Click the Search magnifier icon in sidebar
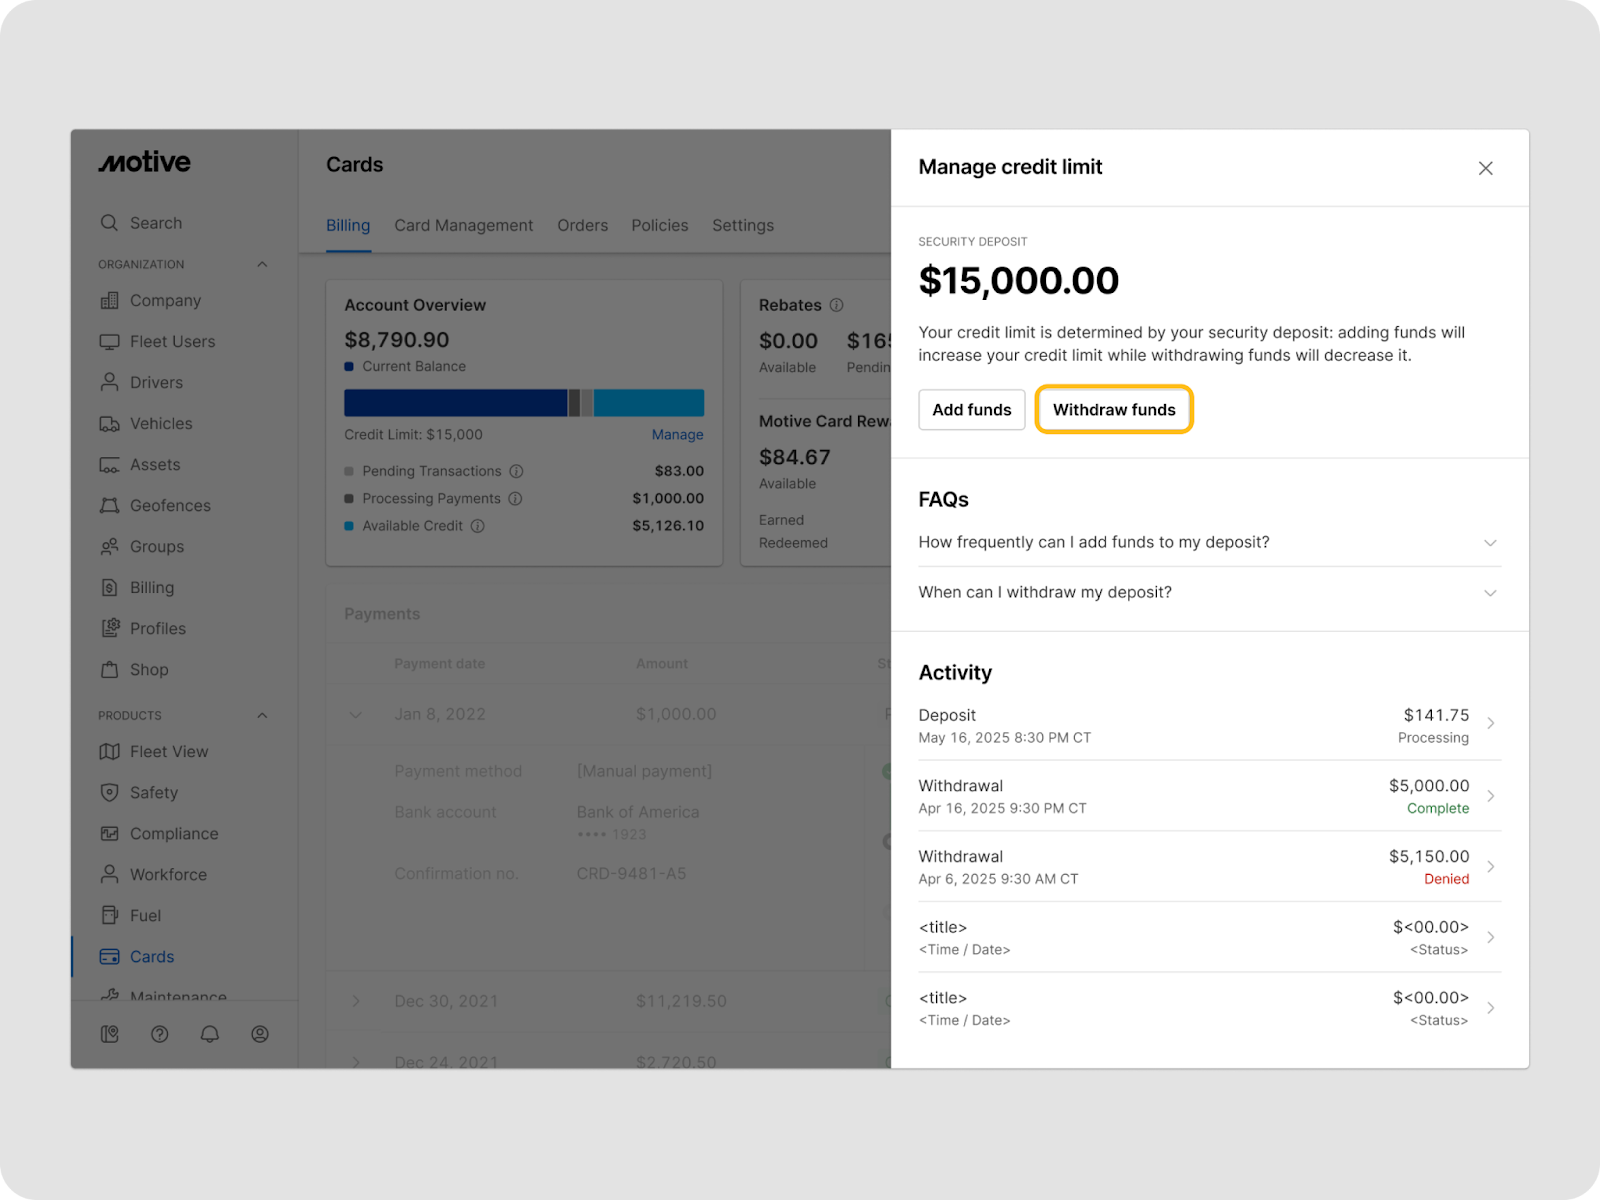1600x1200 pixels. 109,223
